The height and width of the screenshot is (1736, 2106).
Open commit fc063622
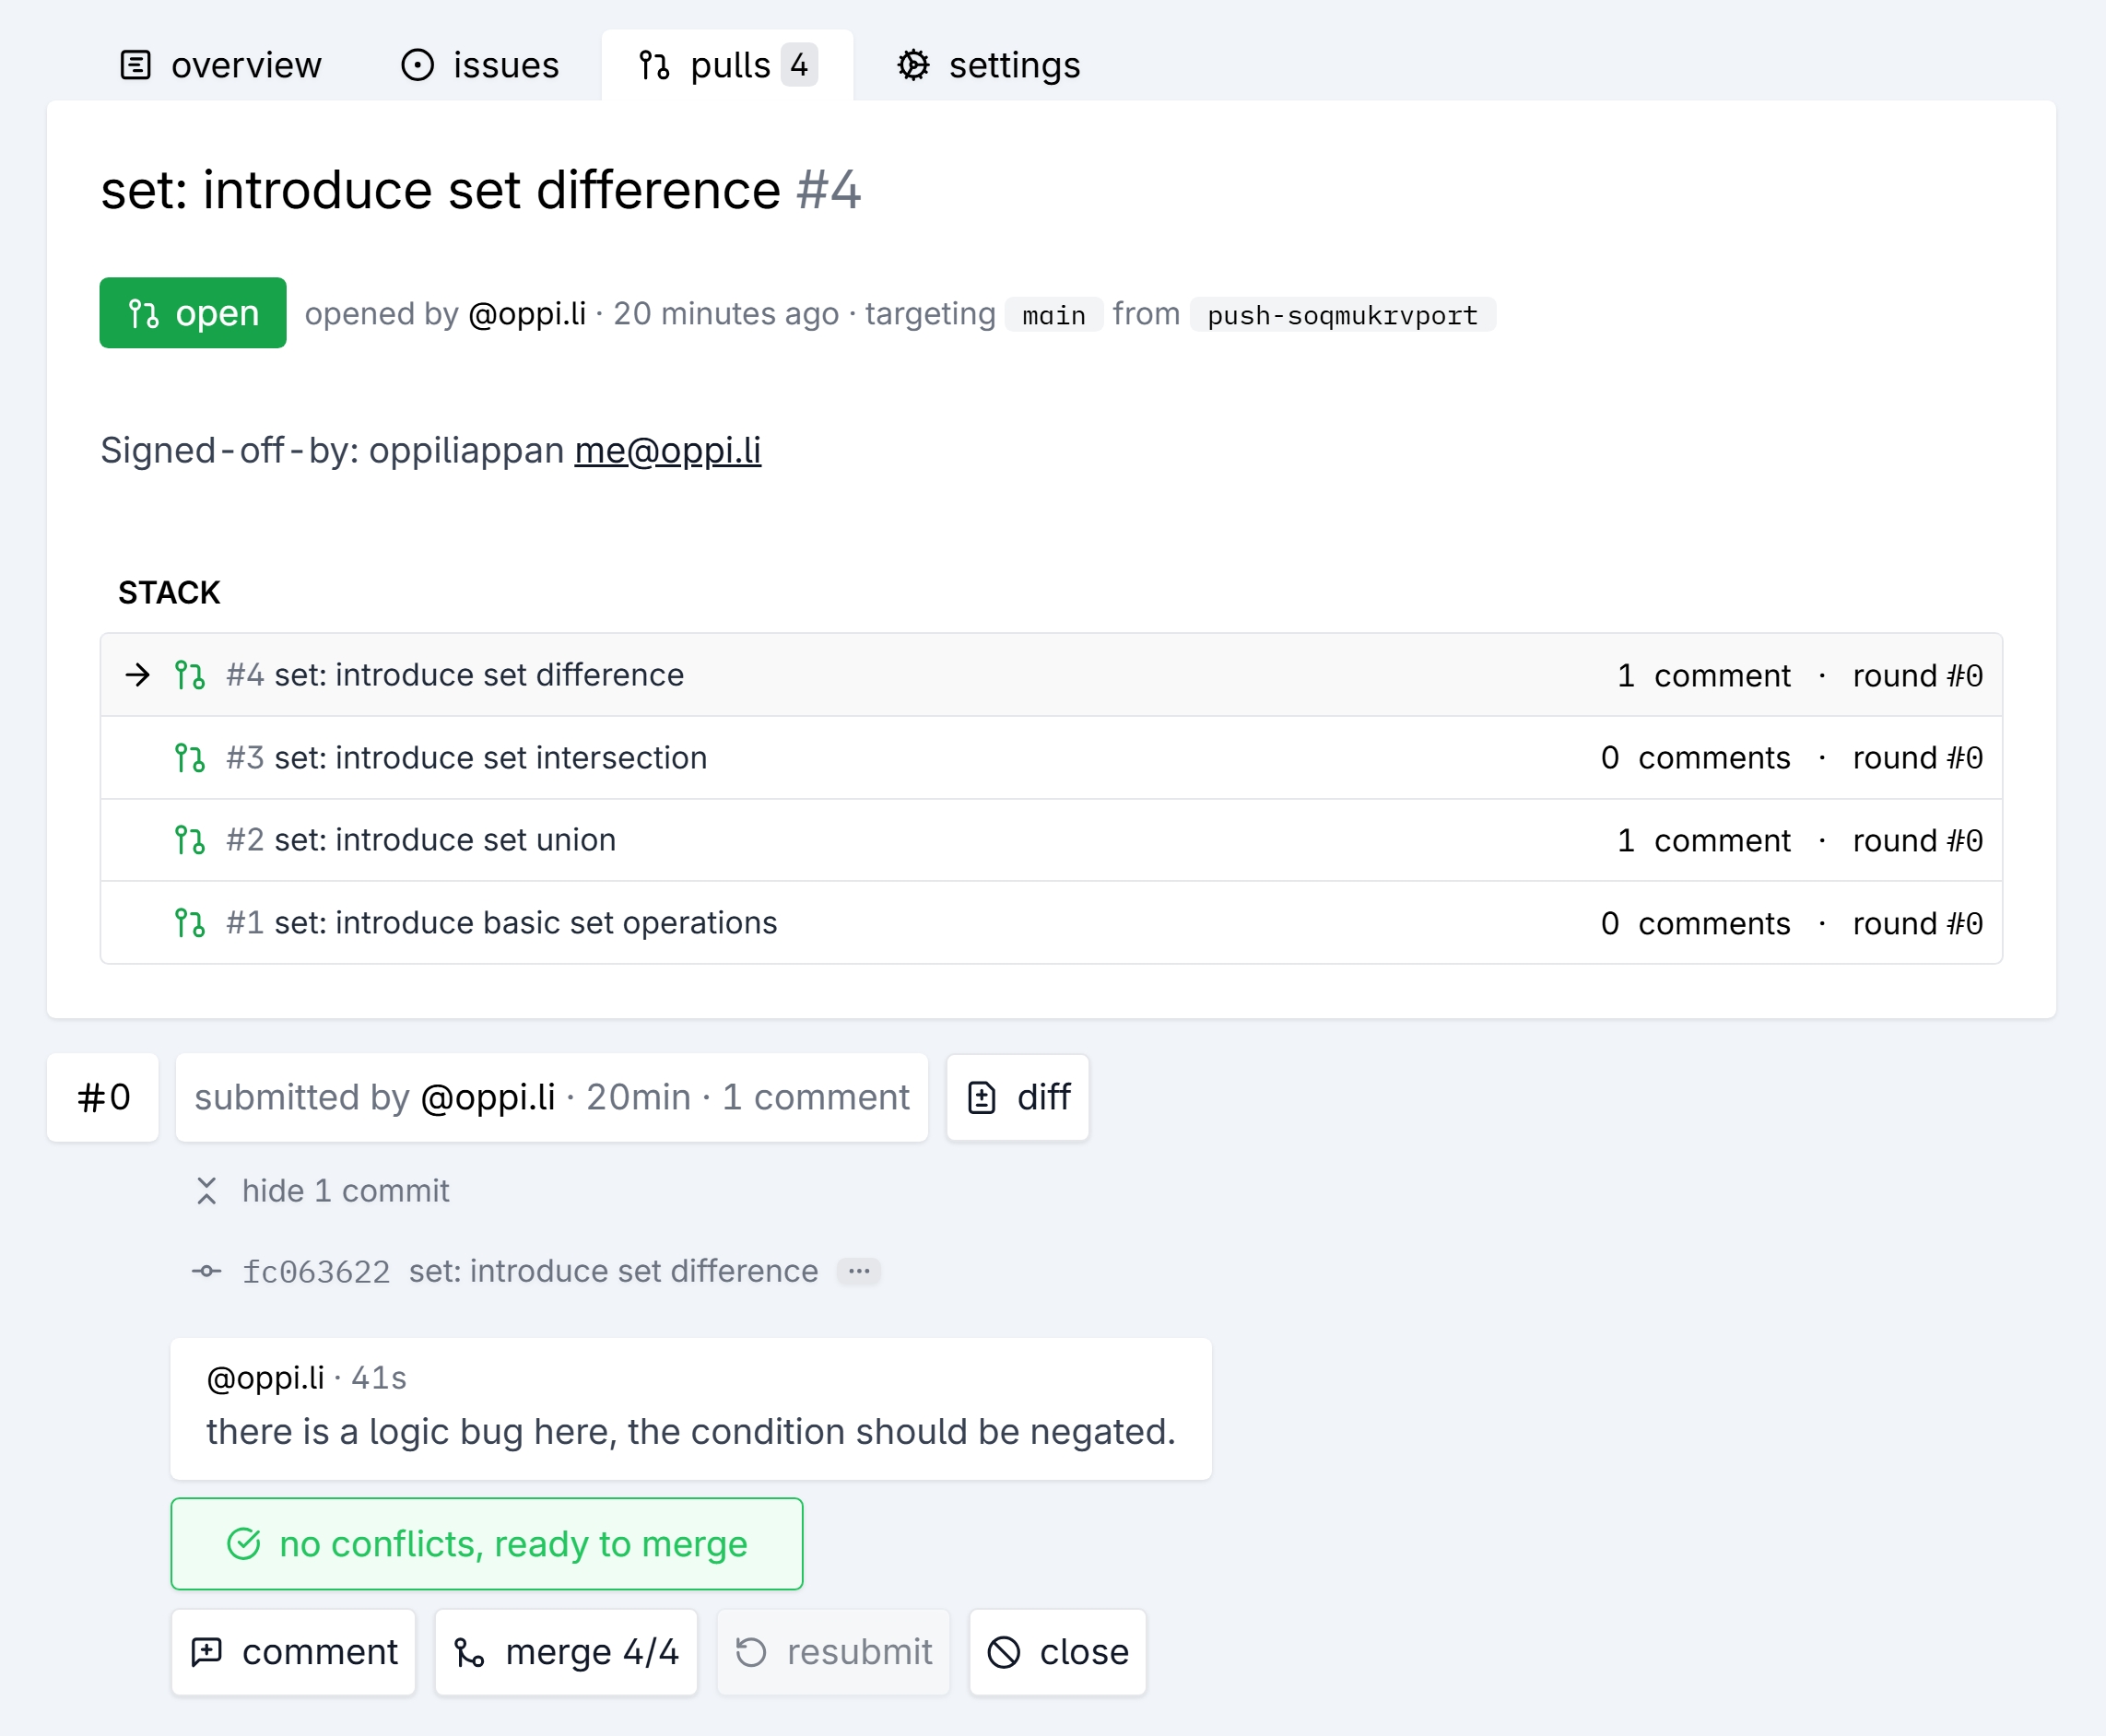pos(316,1272)
